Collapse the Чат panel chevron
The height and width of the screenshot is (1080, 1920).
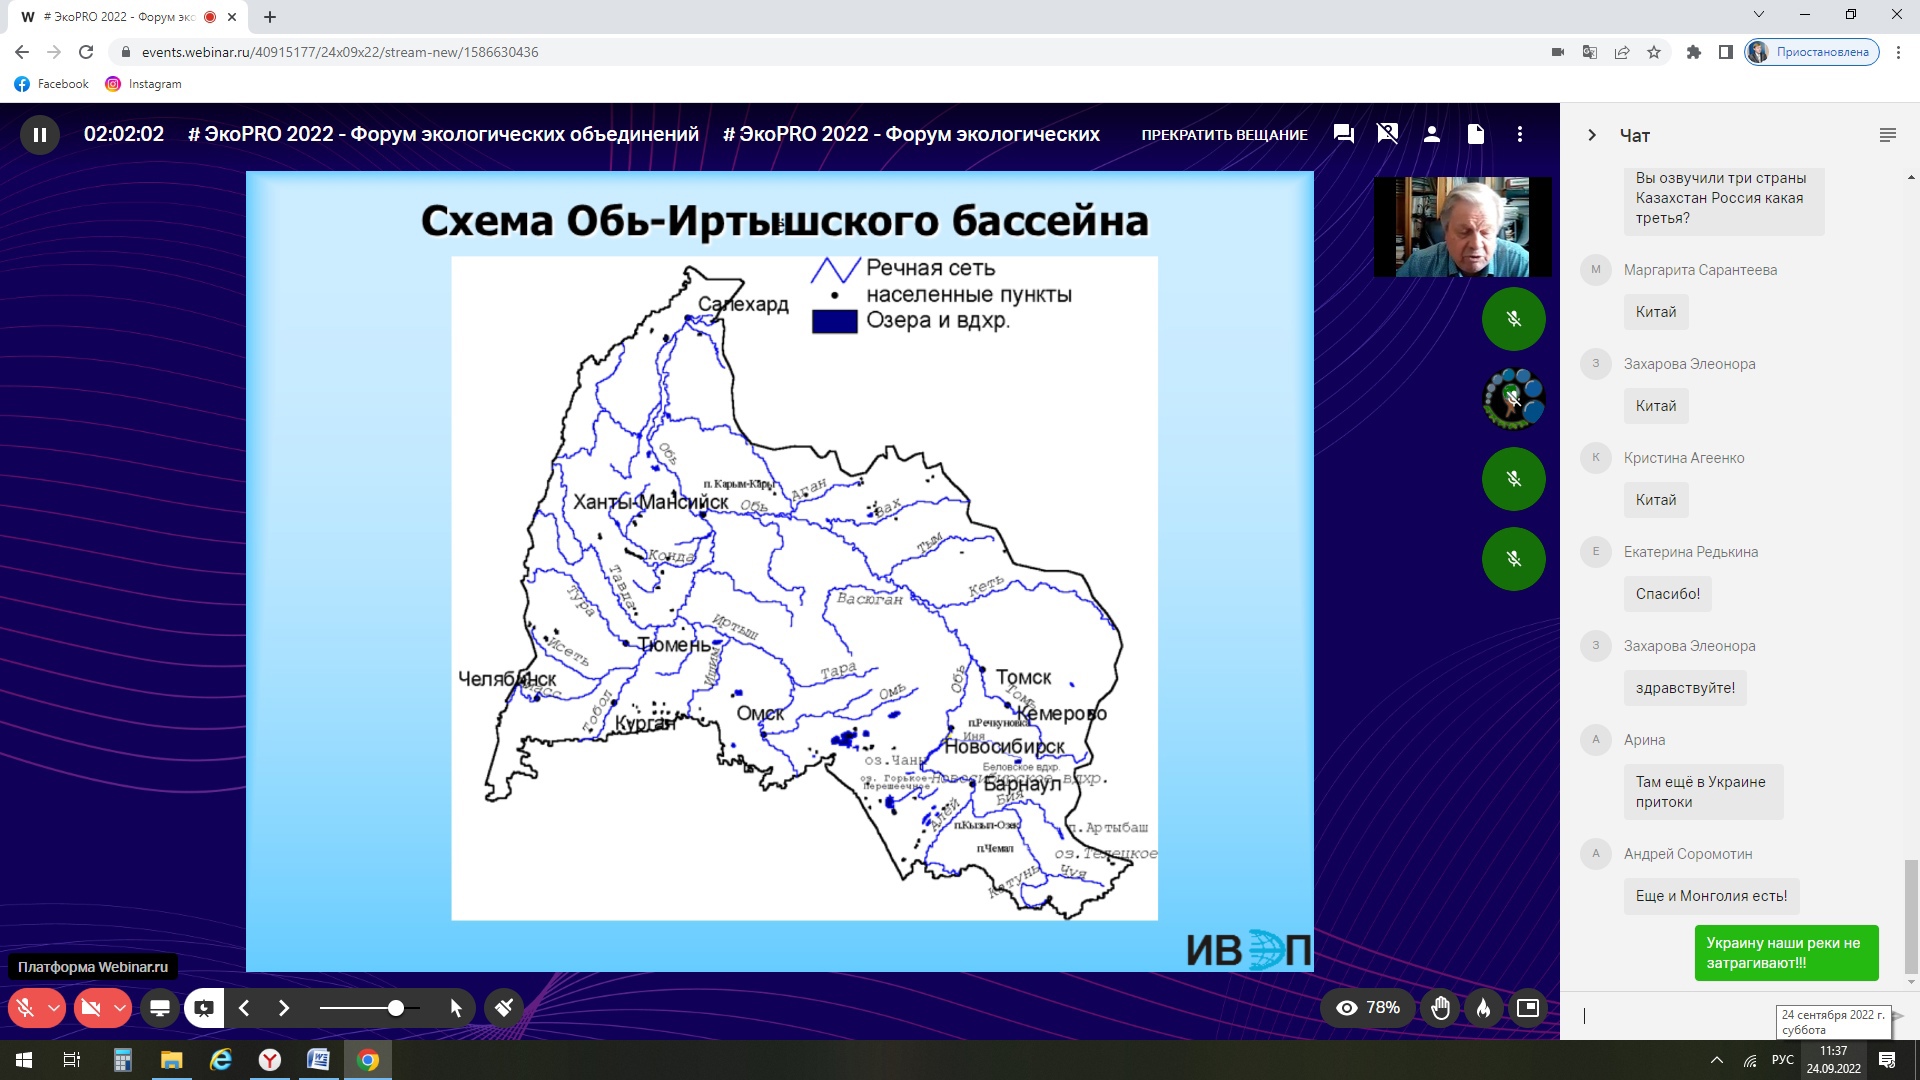pyautogui.click(x=1592, y=135)
